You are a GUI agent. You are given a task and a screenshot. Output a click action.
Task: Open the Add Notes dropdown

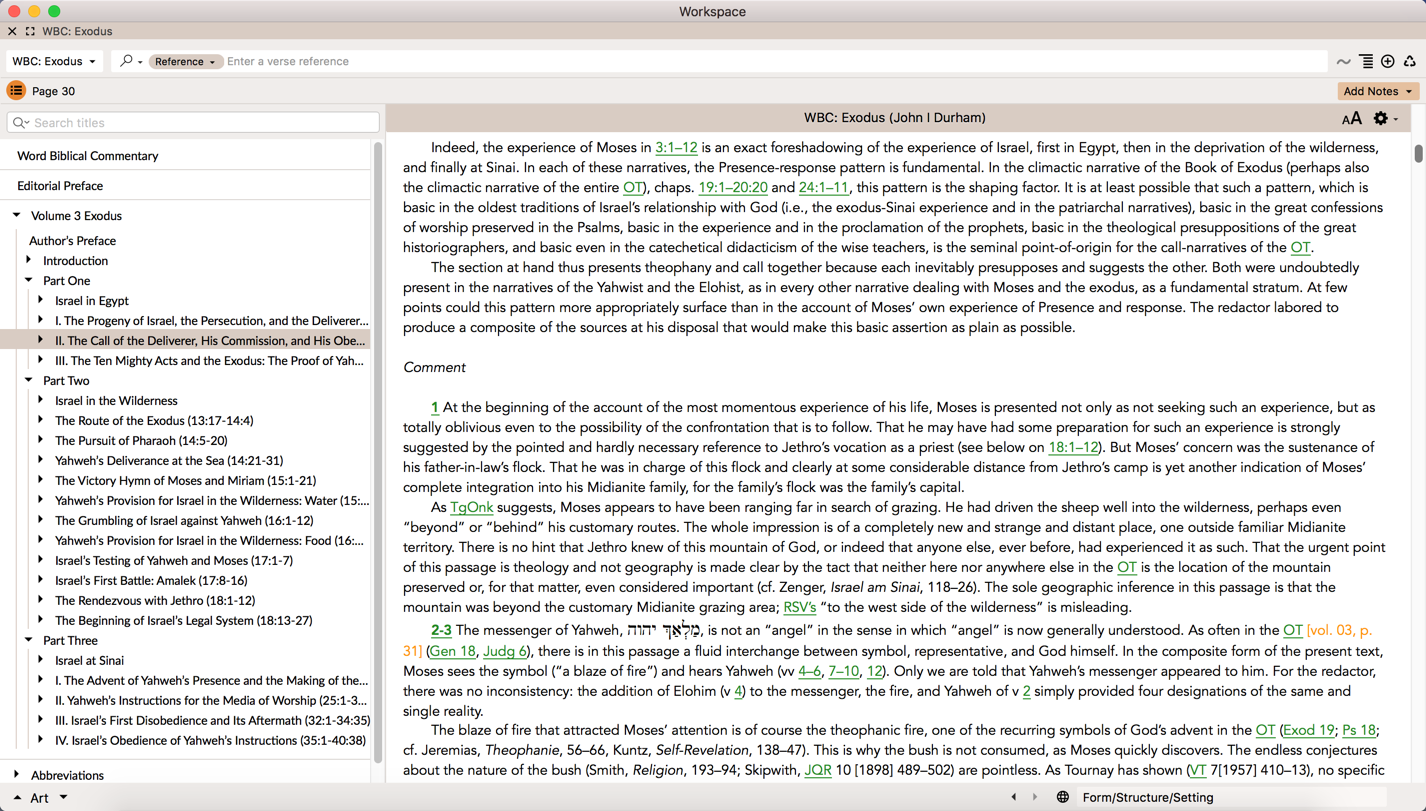pos(1378,91)
